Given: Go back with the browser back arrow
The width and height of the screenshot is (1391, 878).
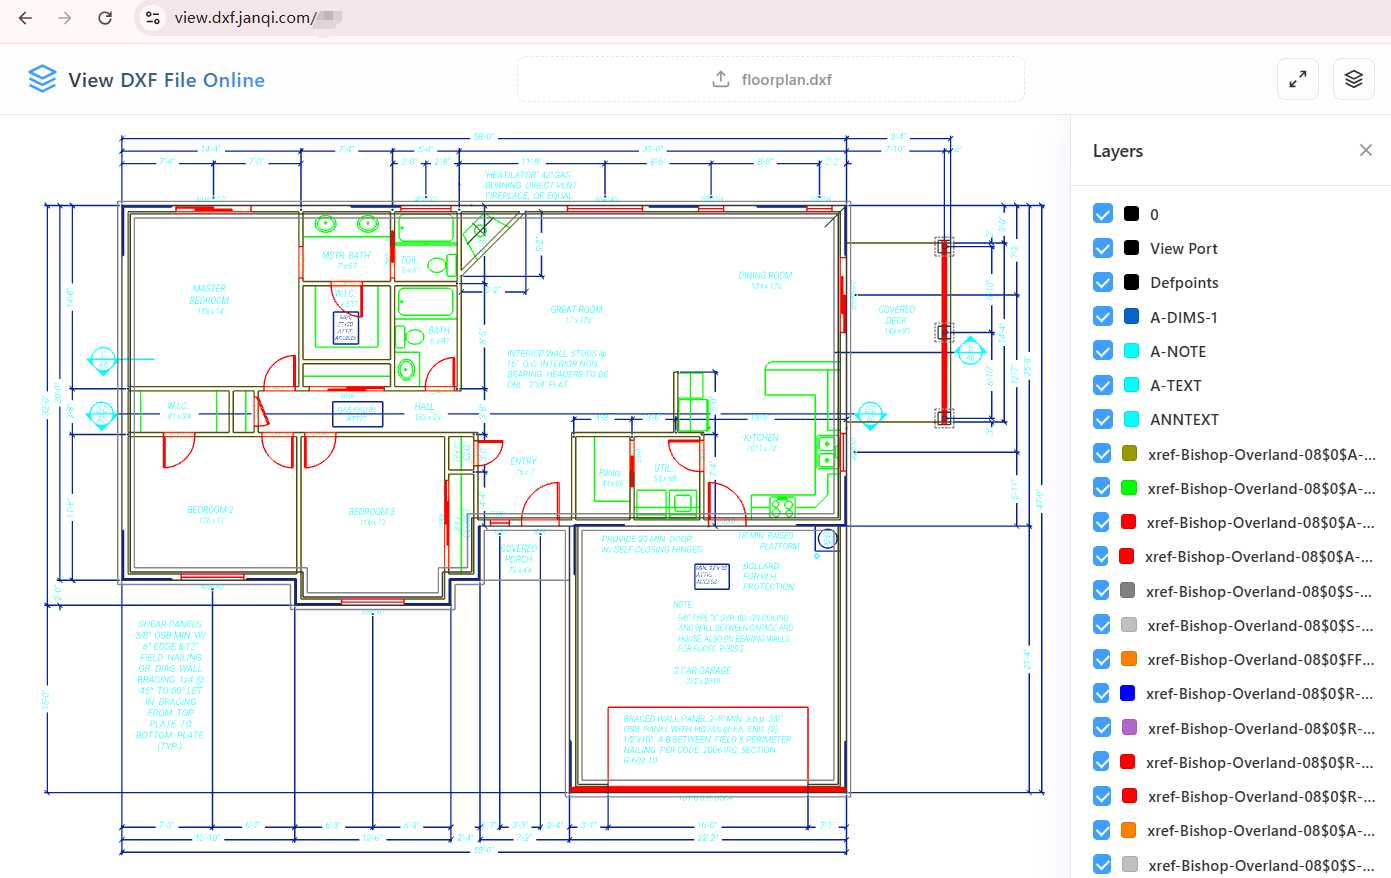Looking at the screenshot, I should click(26, 18).
